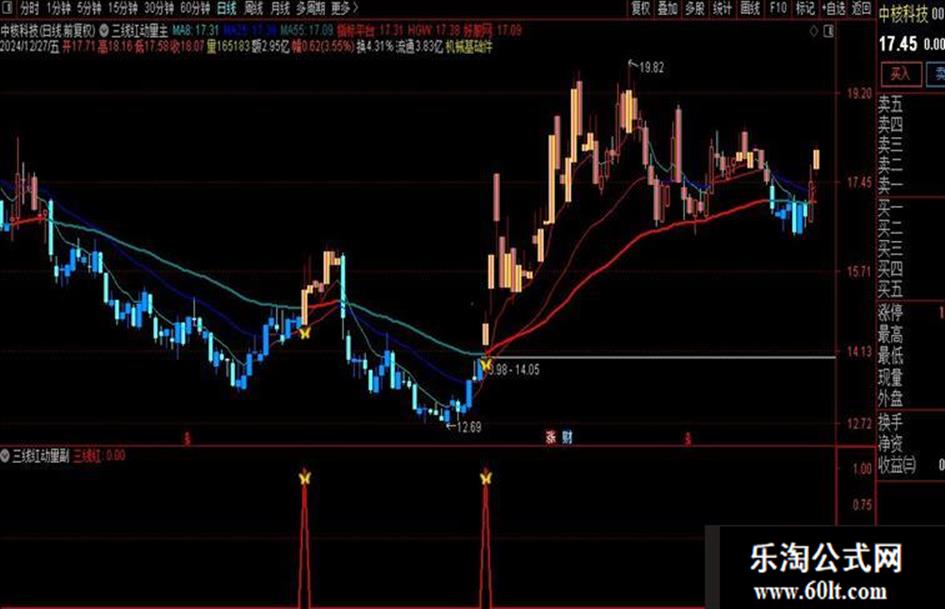Select the 30分钟 period tab
Viewport: 945px width, 609px height.
point(159,8)
